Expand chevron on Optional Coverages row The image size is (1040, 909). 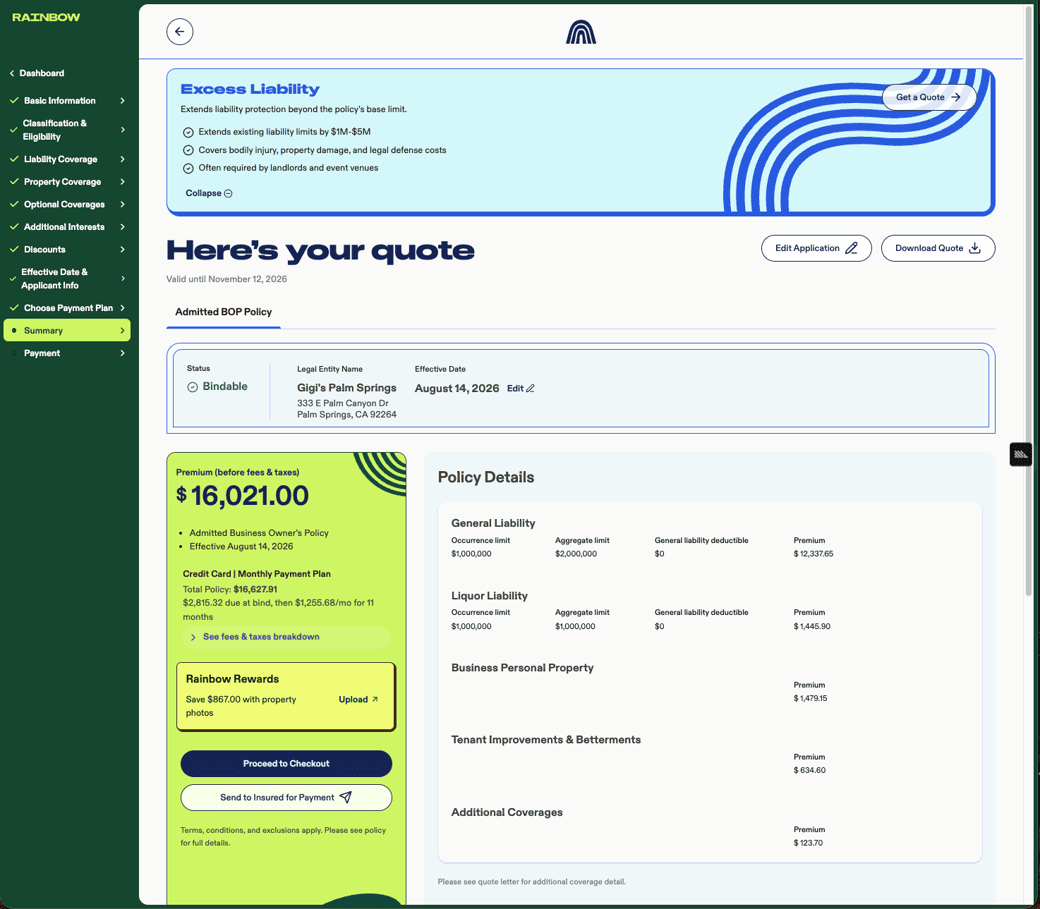click(123, 204)
